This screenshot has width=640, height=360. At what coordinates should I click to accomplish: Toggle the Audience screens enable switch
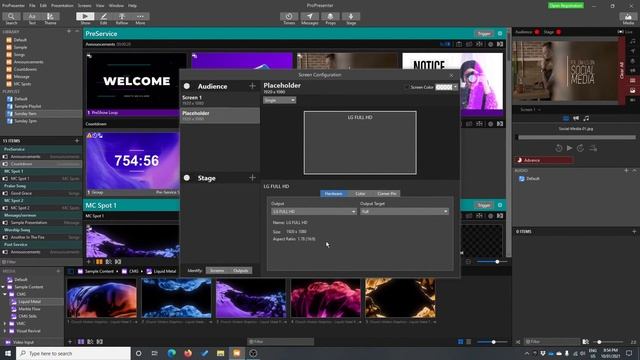coord(187,86)
